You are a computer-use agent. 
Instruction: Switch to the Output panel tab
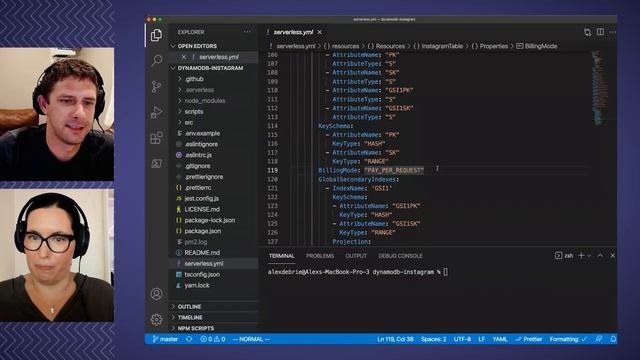coord(356,256)
